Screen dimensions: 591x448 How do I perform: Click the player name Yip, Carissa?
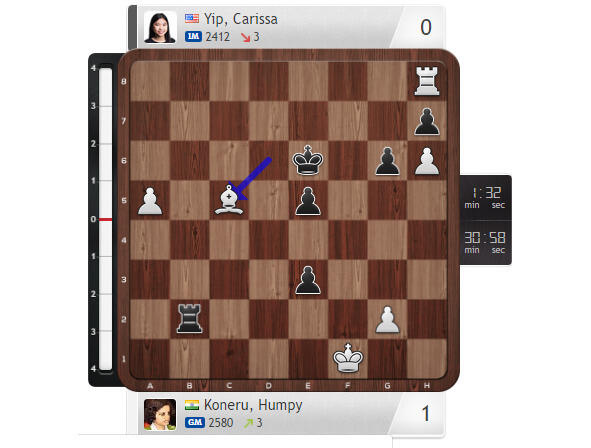click(241, 19)
